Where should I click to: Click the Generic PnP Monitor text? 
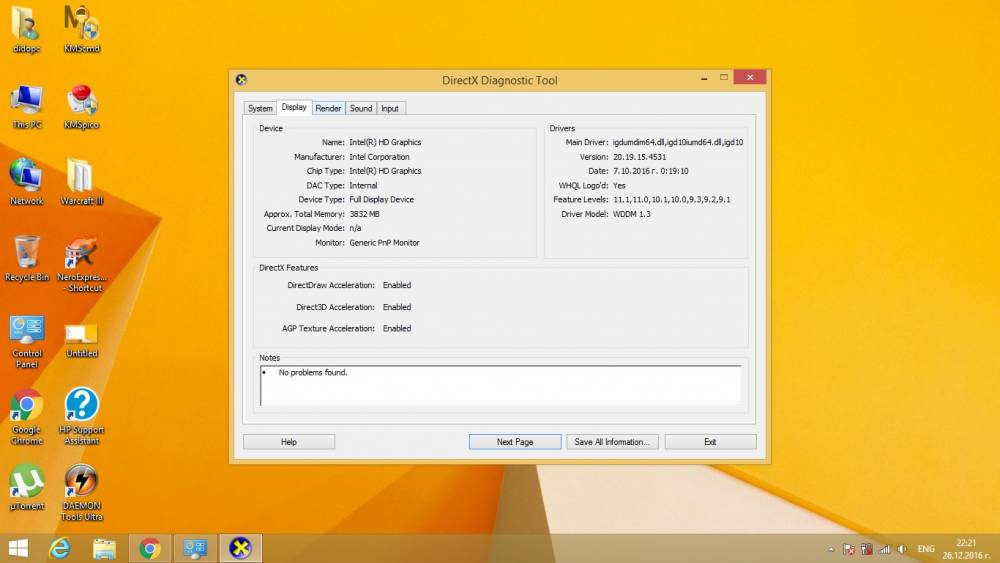[385, 243]
